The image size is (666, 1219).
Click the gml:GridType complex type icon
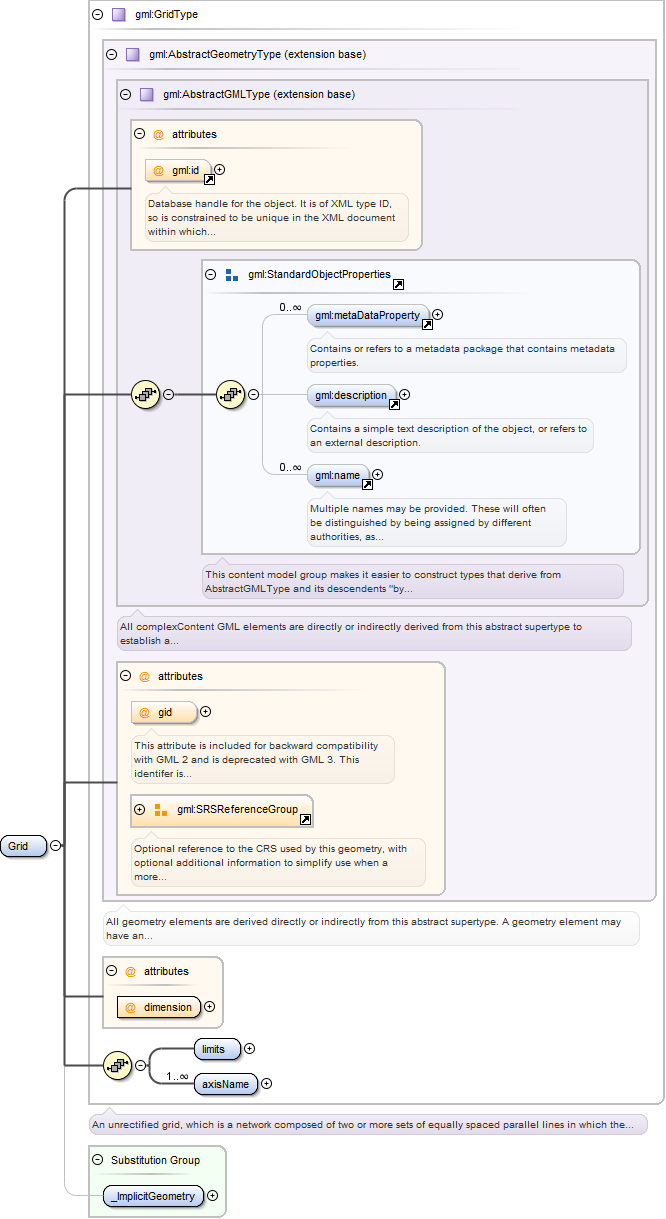tap(119, 15)
